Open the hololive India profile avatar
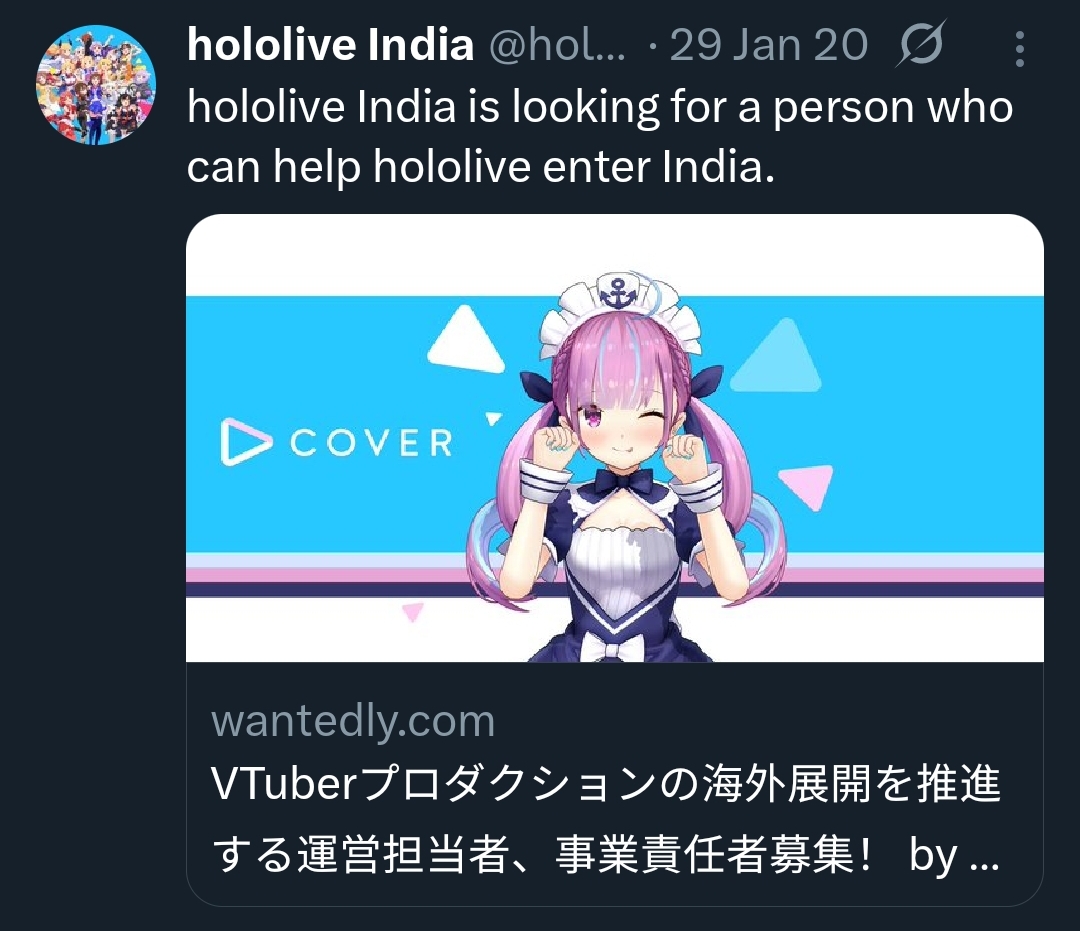The width and height of the screenshot is (1080, 931). [96, 85]
